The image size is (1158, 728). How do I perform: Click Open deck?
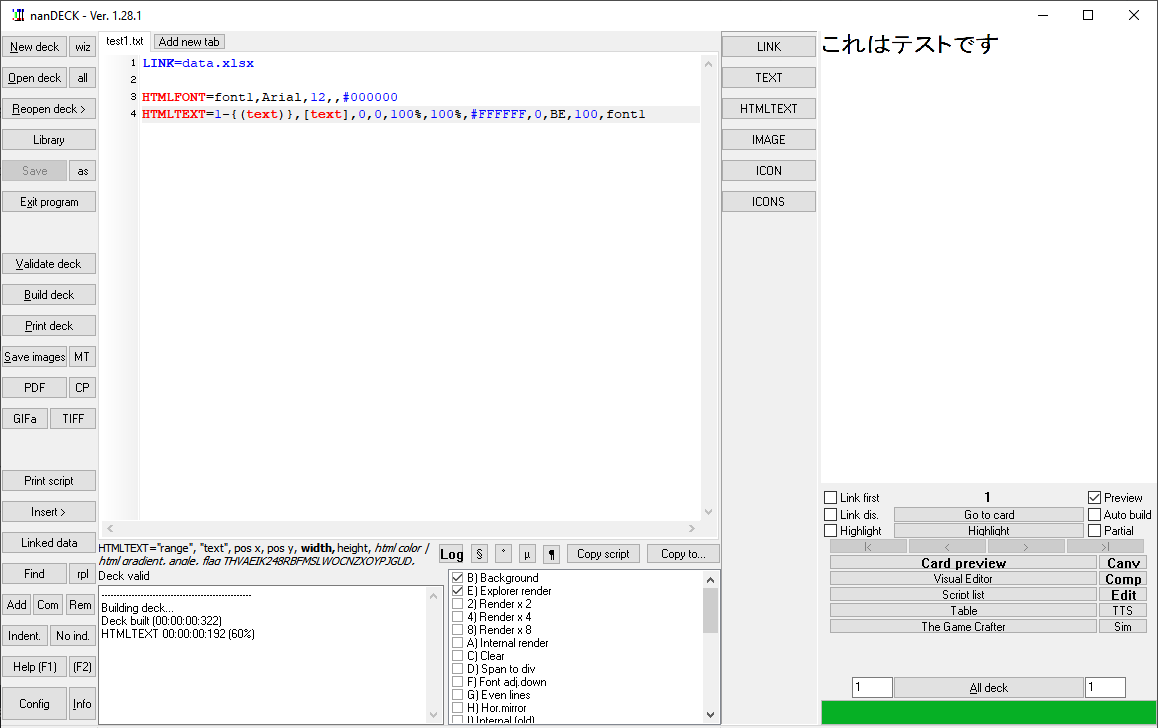35,78
